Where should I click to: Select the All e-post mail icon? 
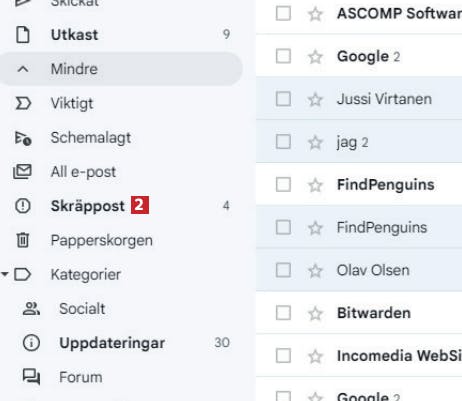pos(22,172)
